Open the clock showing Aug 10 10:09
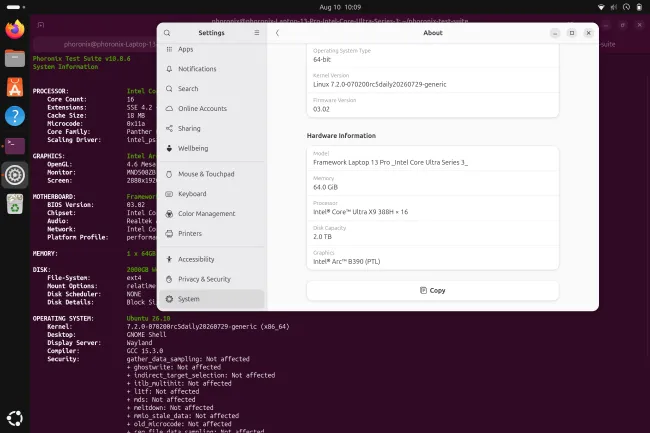Screen dimensions: 650x433 [340, 7]
